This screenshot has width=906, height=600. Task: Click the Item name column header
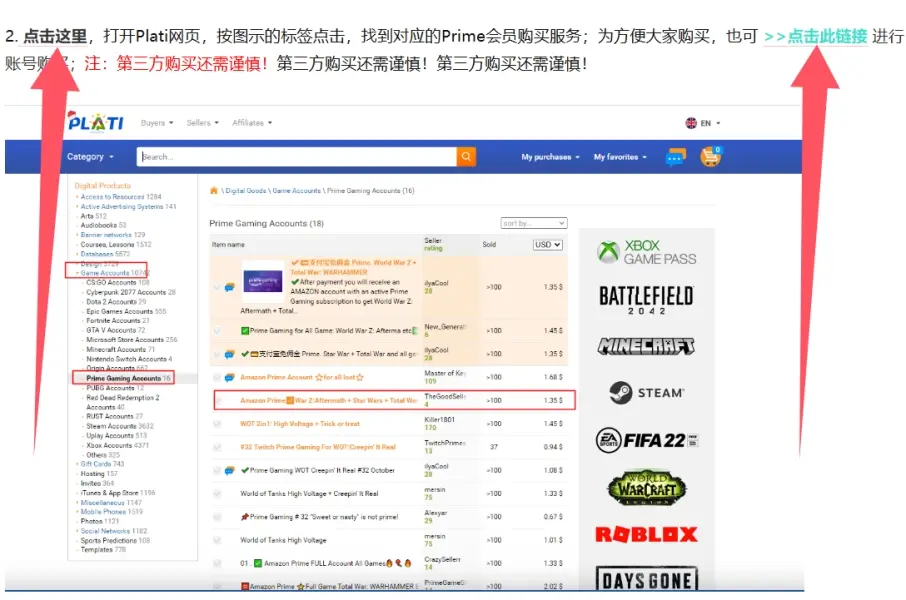pyautogui.click(x=228, y=245)
